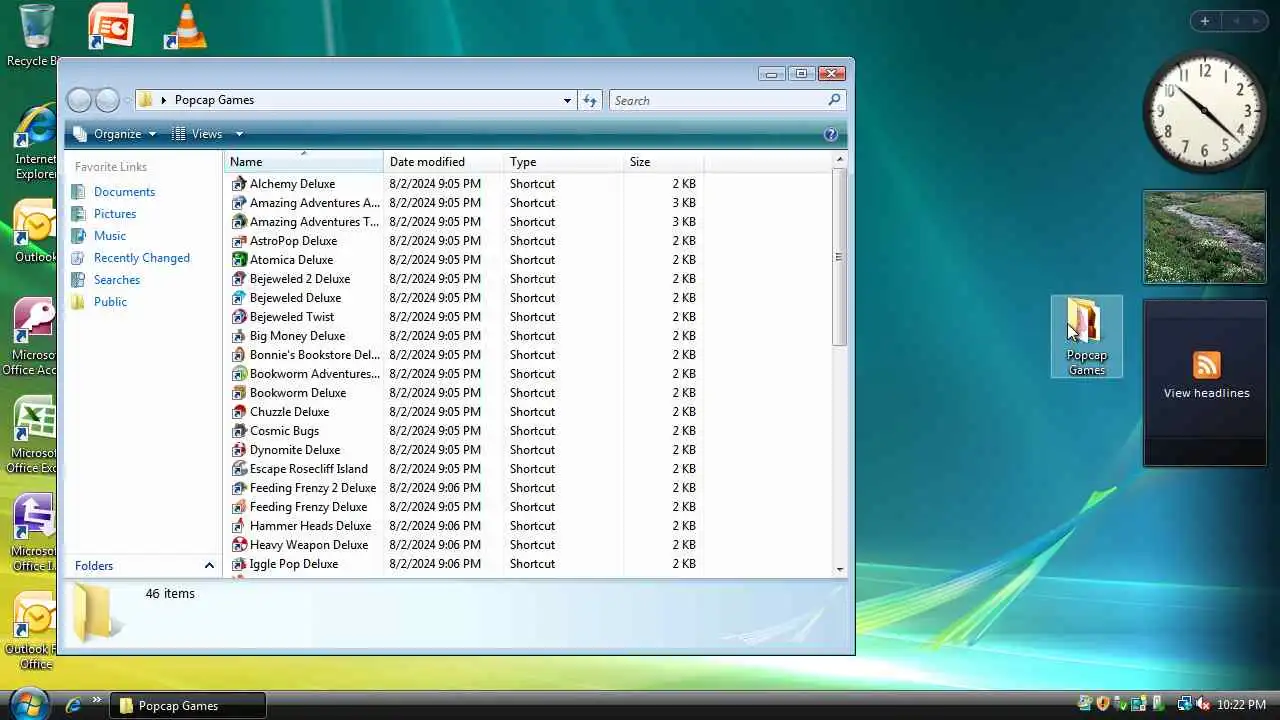Screen dimensions: 1280x720
Task: Select the Bejeweled 2 Deluxe icon
Action: [239, 279]
